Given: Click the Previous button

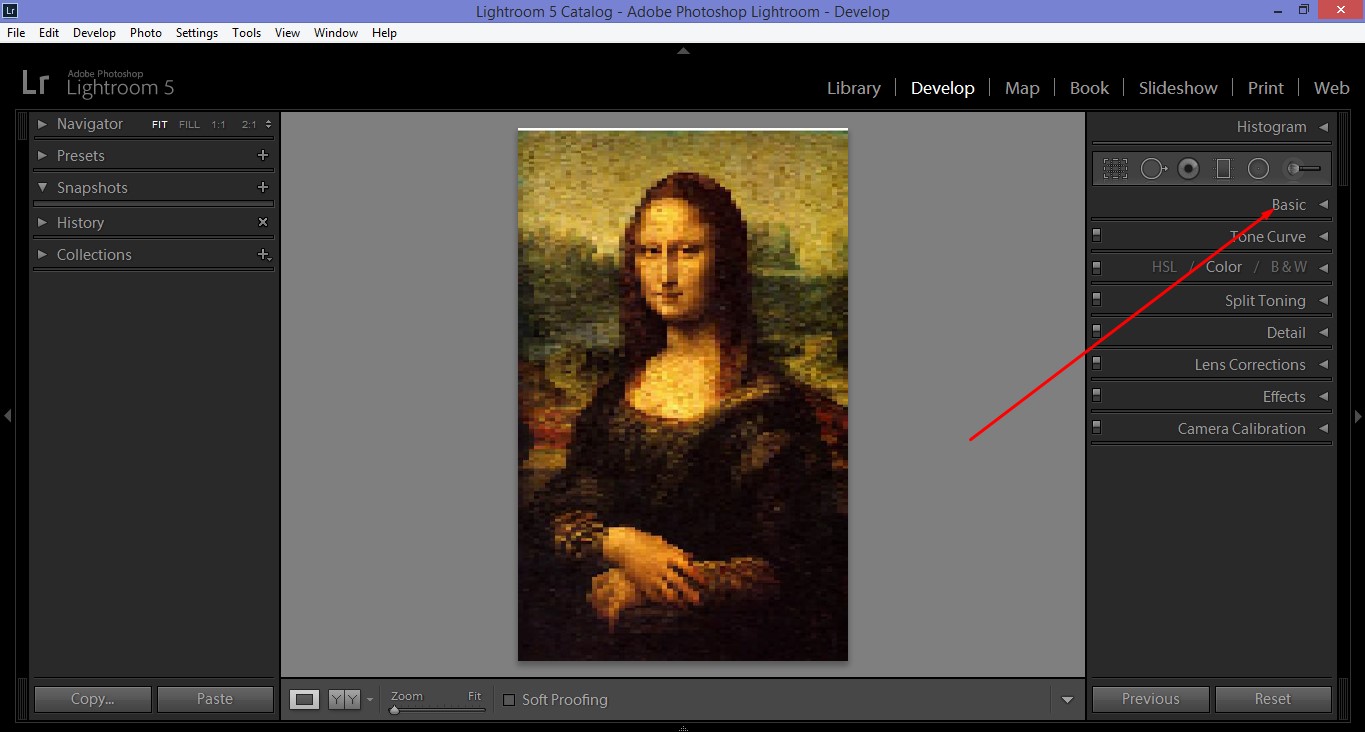Looking at the screenshot, I should coord(1151,699).
